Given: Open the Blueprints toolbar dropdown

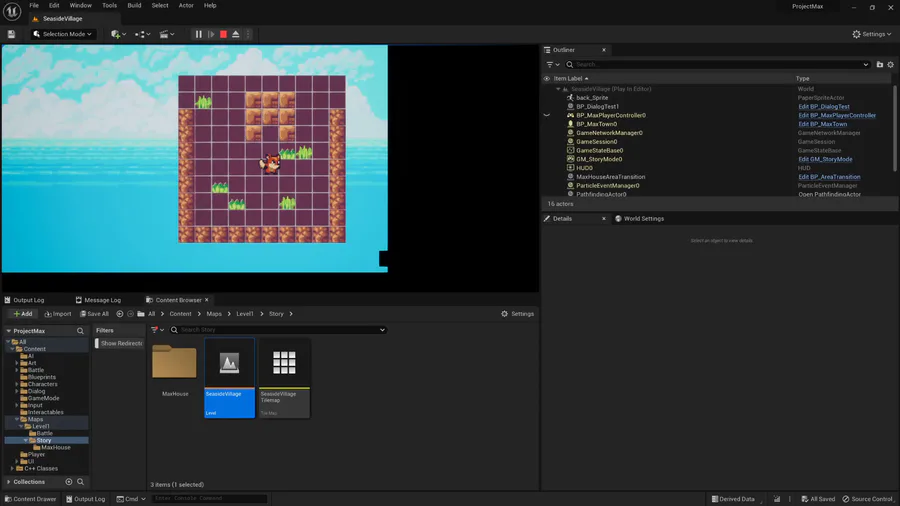Looking at the screenshot, I should (x=142, y=34).
